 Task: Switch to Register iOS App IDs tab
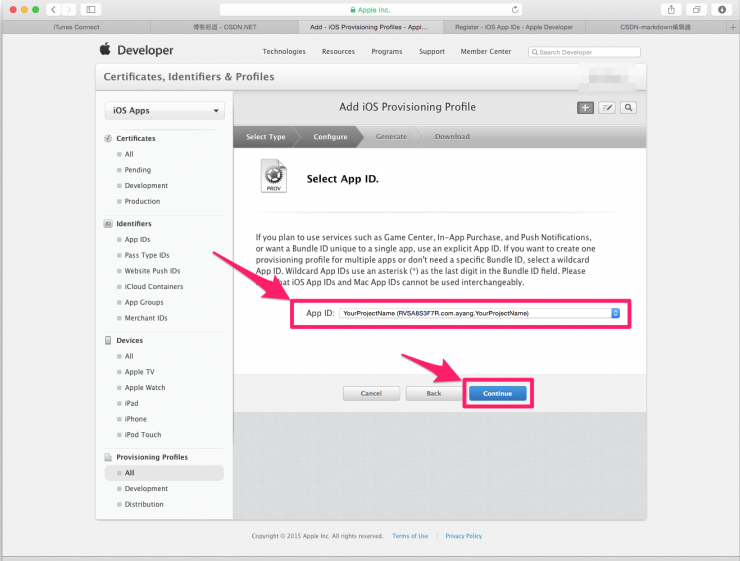coord(514,27)
